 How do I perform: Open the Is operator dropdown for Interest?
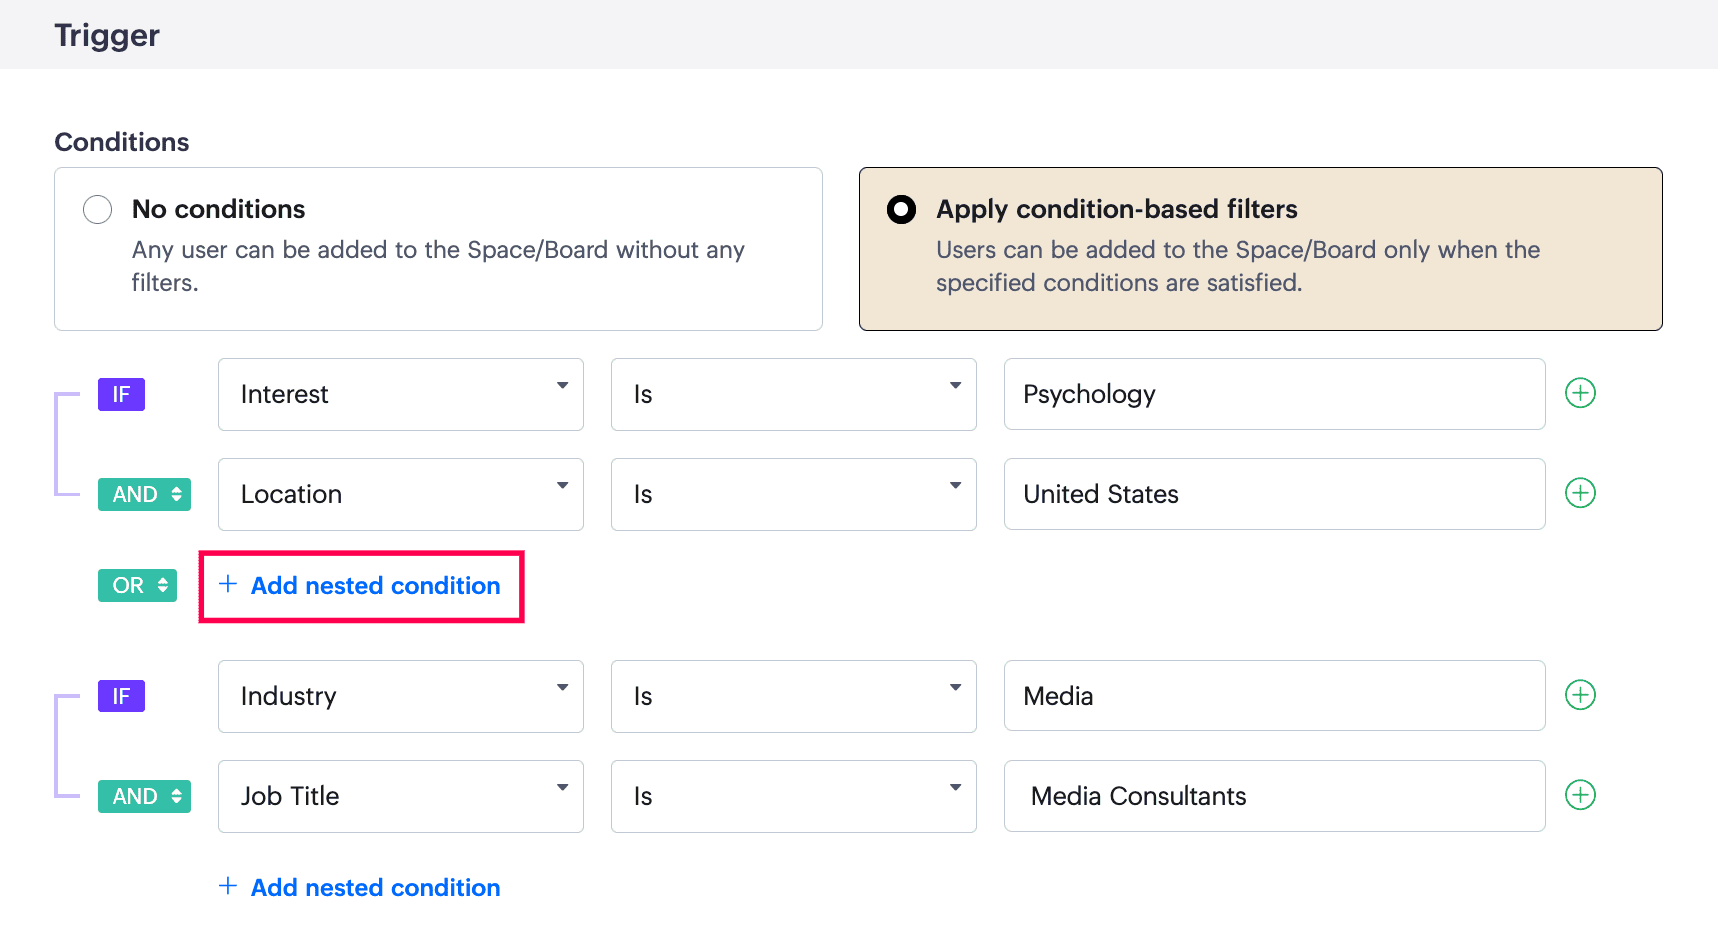793,394
